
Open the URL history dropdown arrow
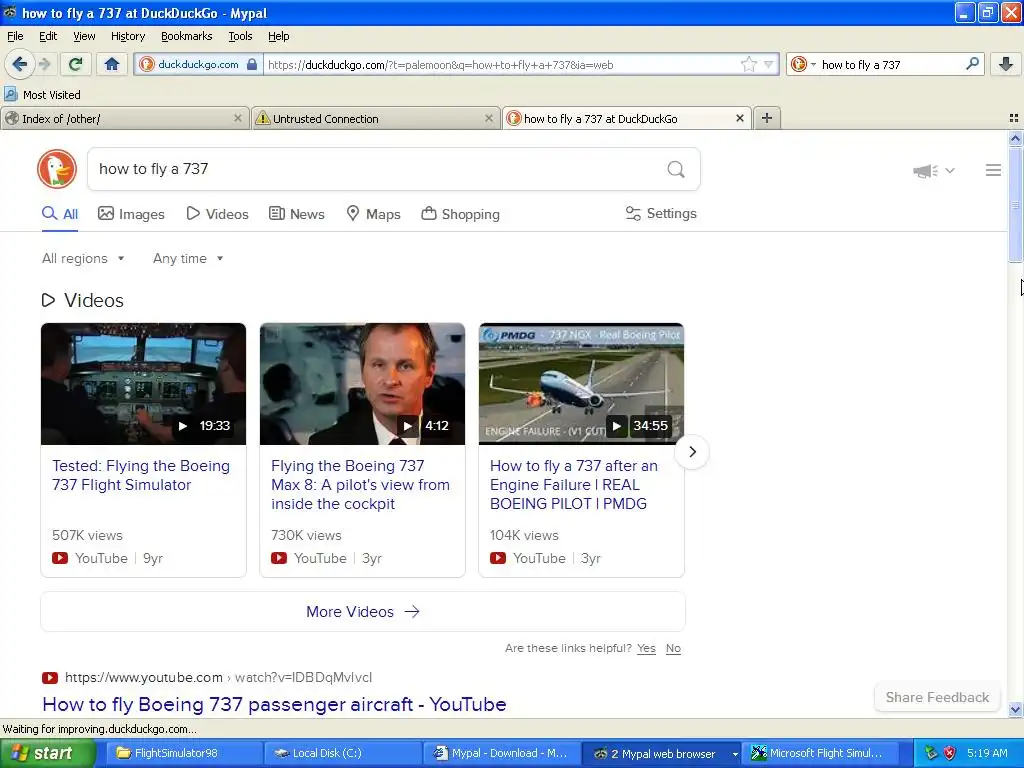click(x=769, y=64)
